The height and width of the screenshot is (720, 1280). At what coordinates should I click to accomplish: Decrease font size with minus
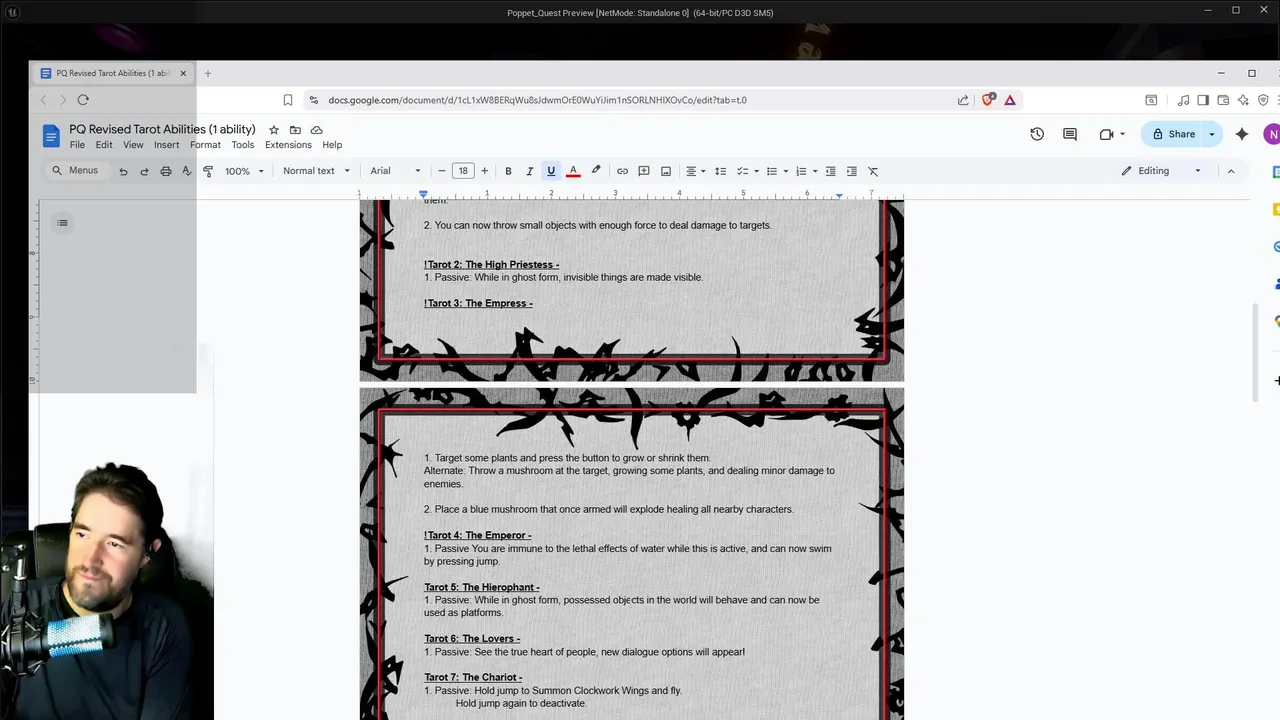(x=442, y=171)
